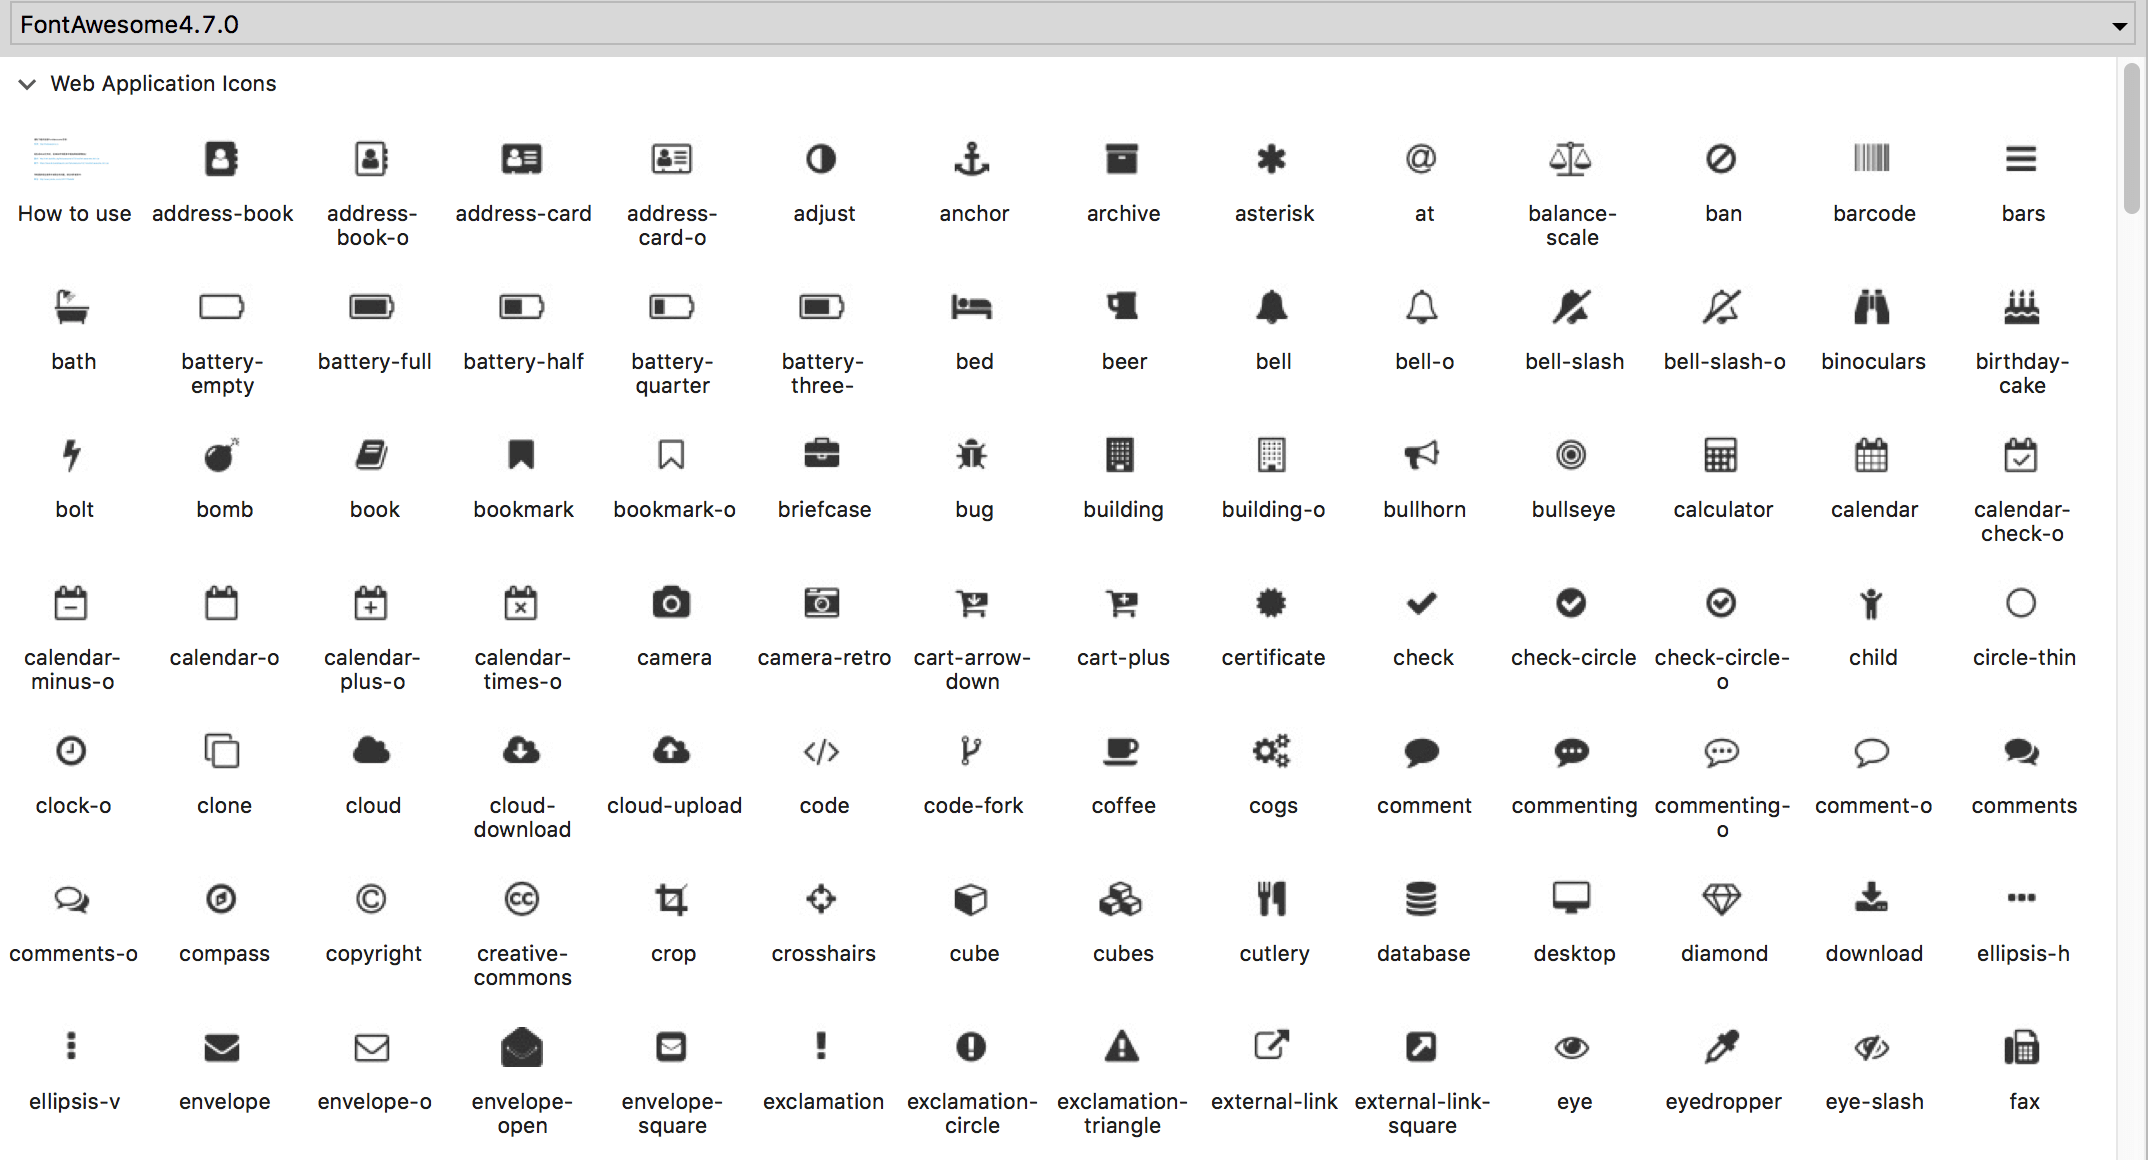Viewport: 2148px width, 1160px height.
Task: Choose the cutlery icon
Action: (1271, 899)
